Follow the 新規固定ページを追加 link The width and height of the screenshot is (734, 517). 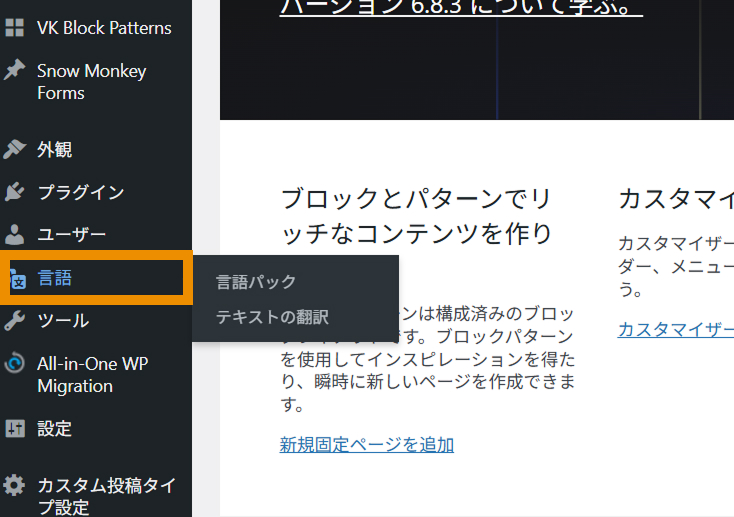[367, 444]
